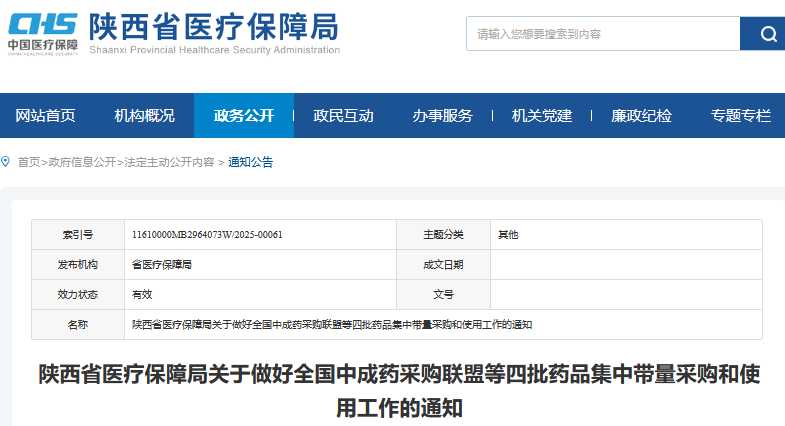Click the location pin icon in breadcrumb
Viewport: 785px width, 426px height.
[6, 162]
